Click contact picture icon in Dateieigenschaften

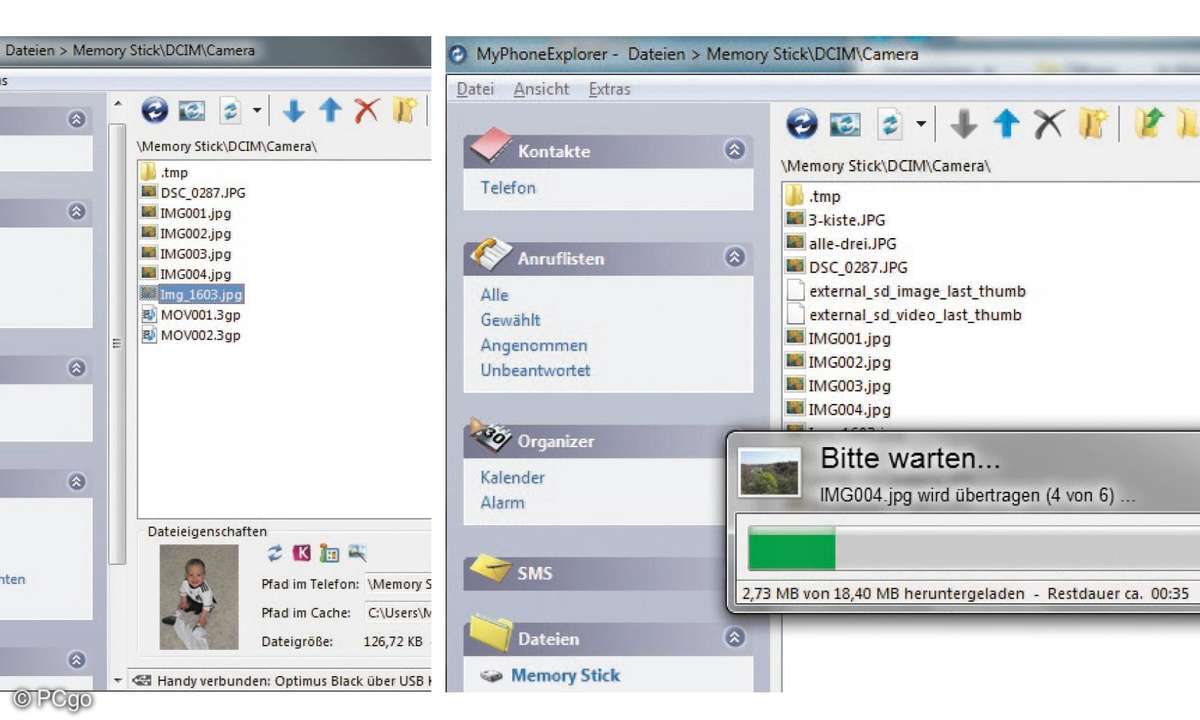(329, 552)
